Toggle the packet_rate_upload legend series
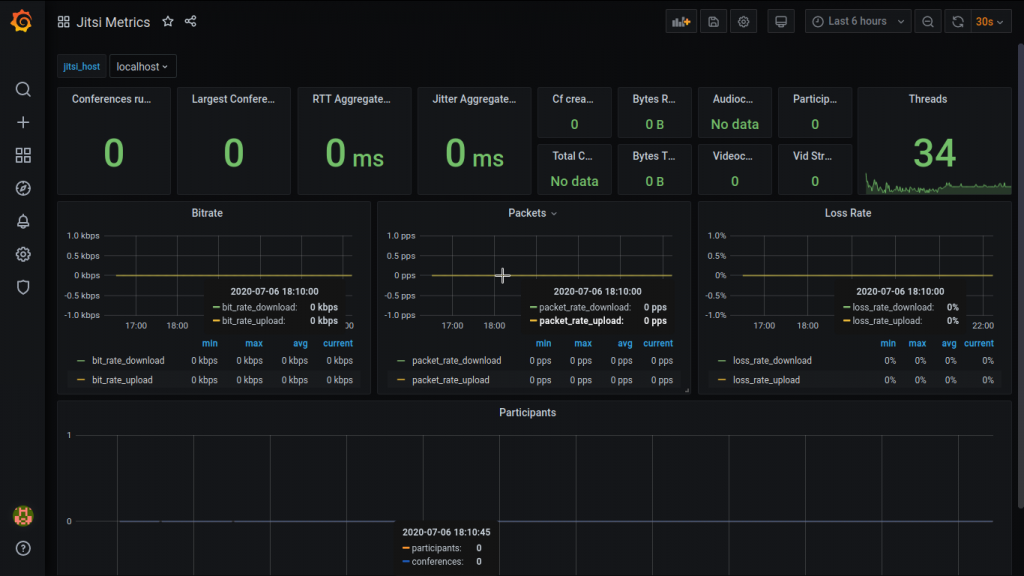 click(x=451, y=380)
